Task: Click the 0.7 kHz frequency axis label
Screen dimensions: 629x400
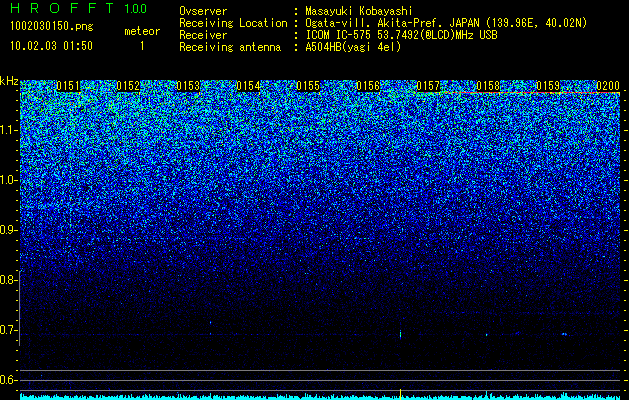Action: click(x=9, y=330)
